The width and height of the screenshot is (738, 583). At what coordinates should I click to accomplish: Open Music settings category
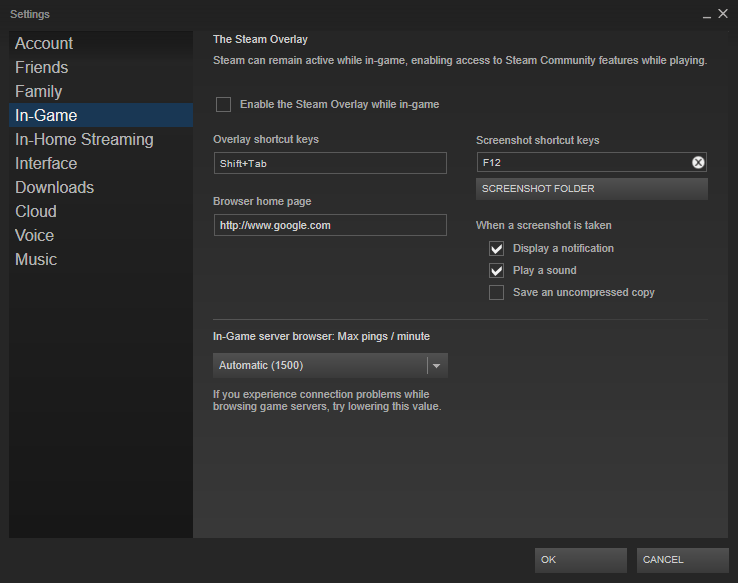[101, 259]
